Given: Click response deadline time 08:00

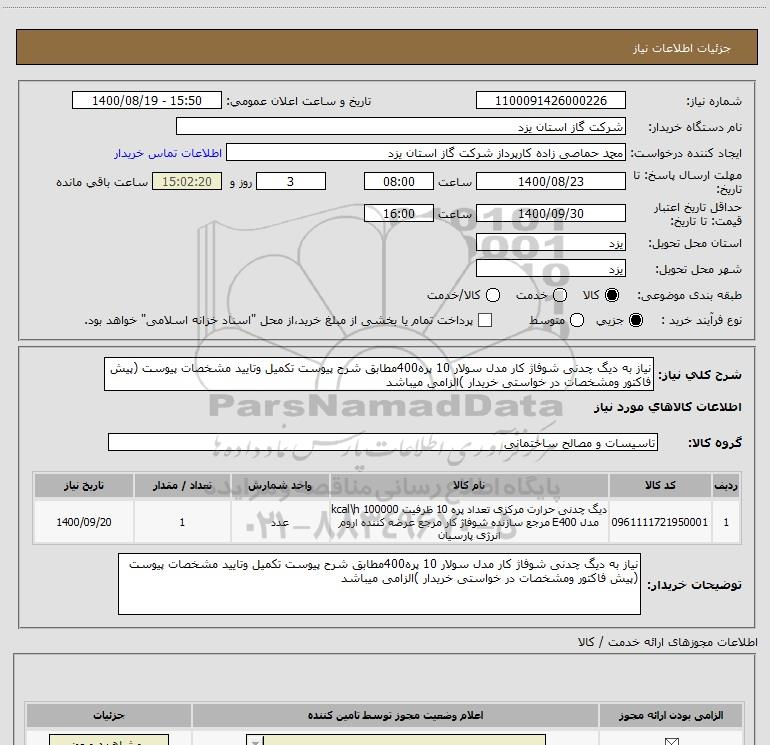Looking at the screenshot, I should point(399,181).
